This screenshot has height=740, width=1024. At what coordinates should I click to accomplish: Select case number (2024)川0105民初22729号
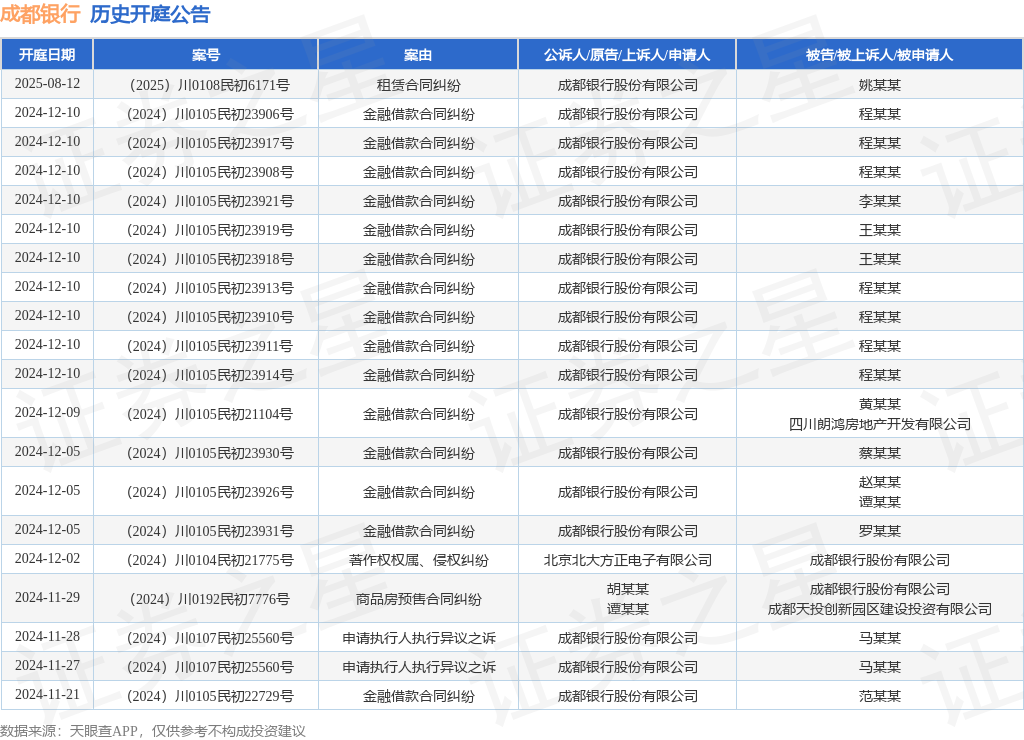(x=210, y=697)
